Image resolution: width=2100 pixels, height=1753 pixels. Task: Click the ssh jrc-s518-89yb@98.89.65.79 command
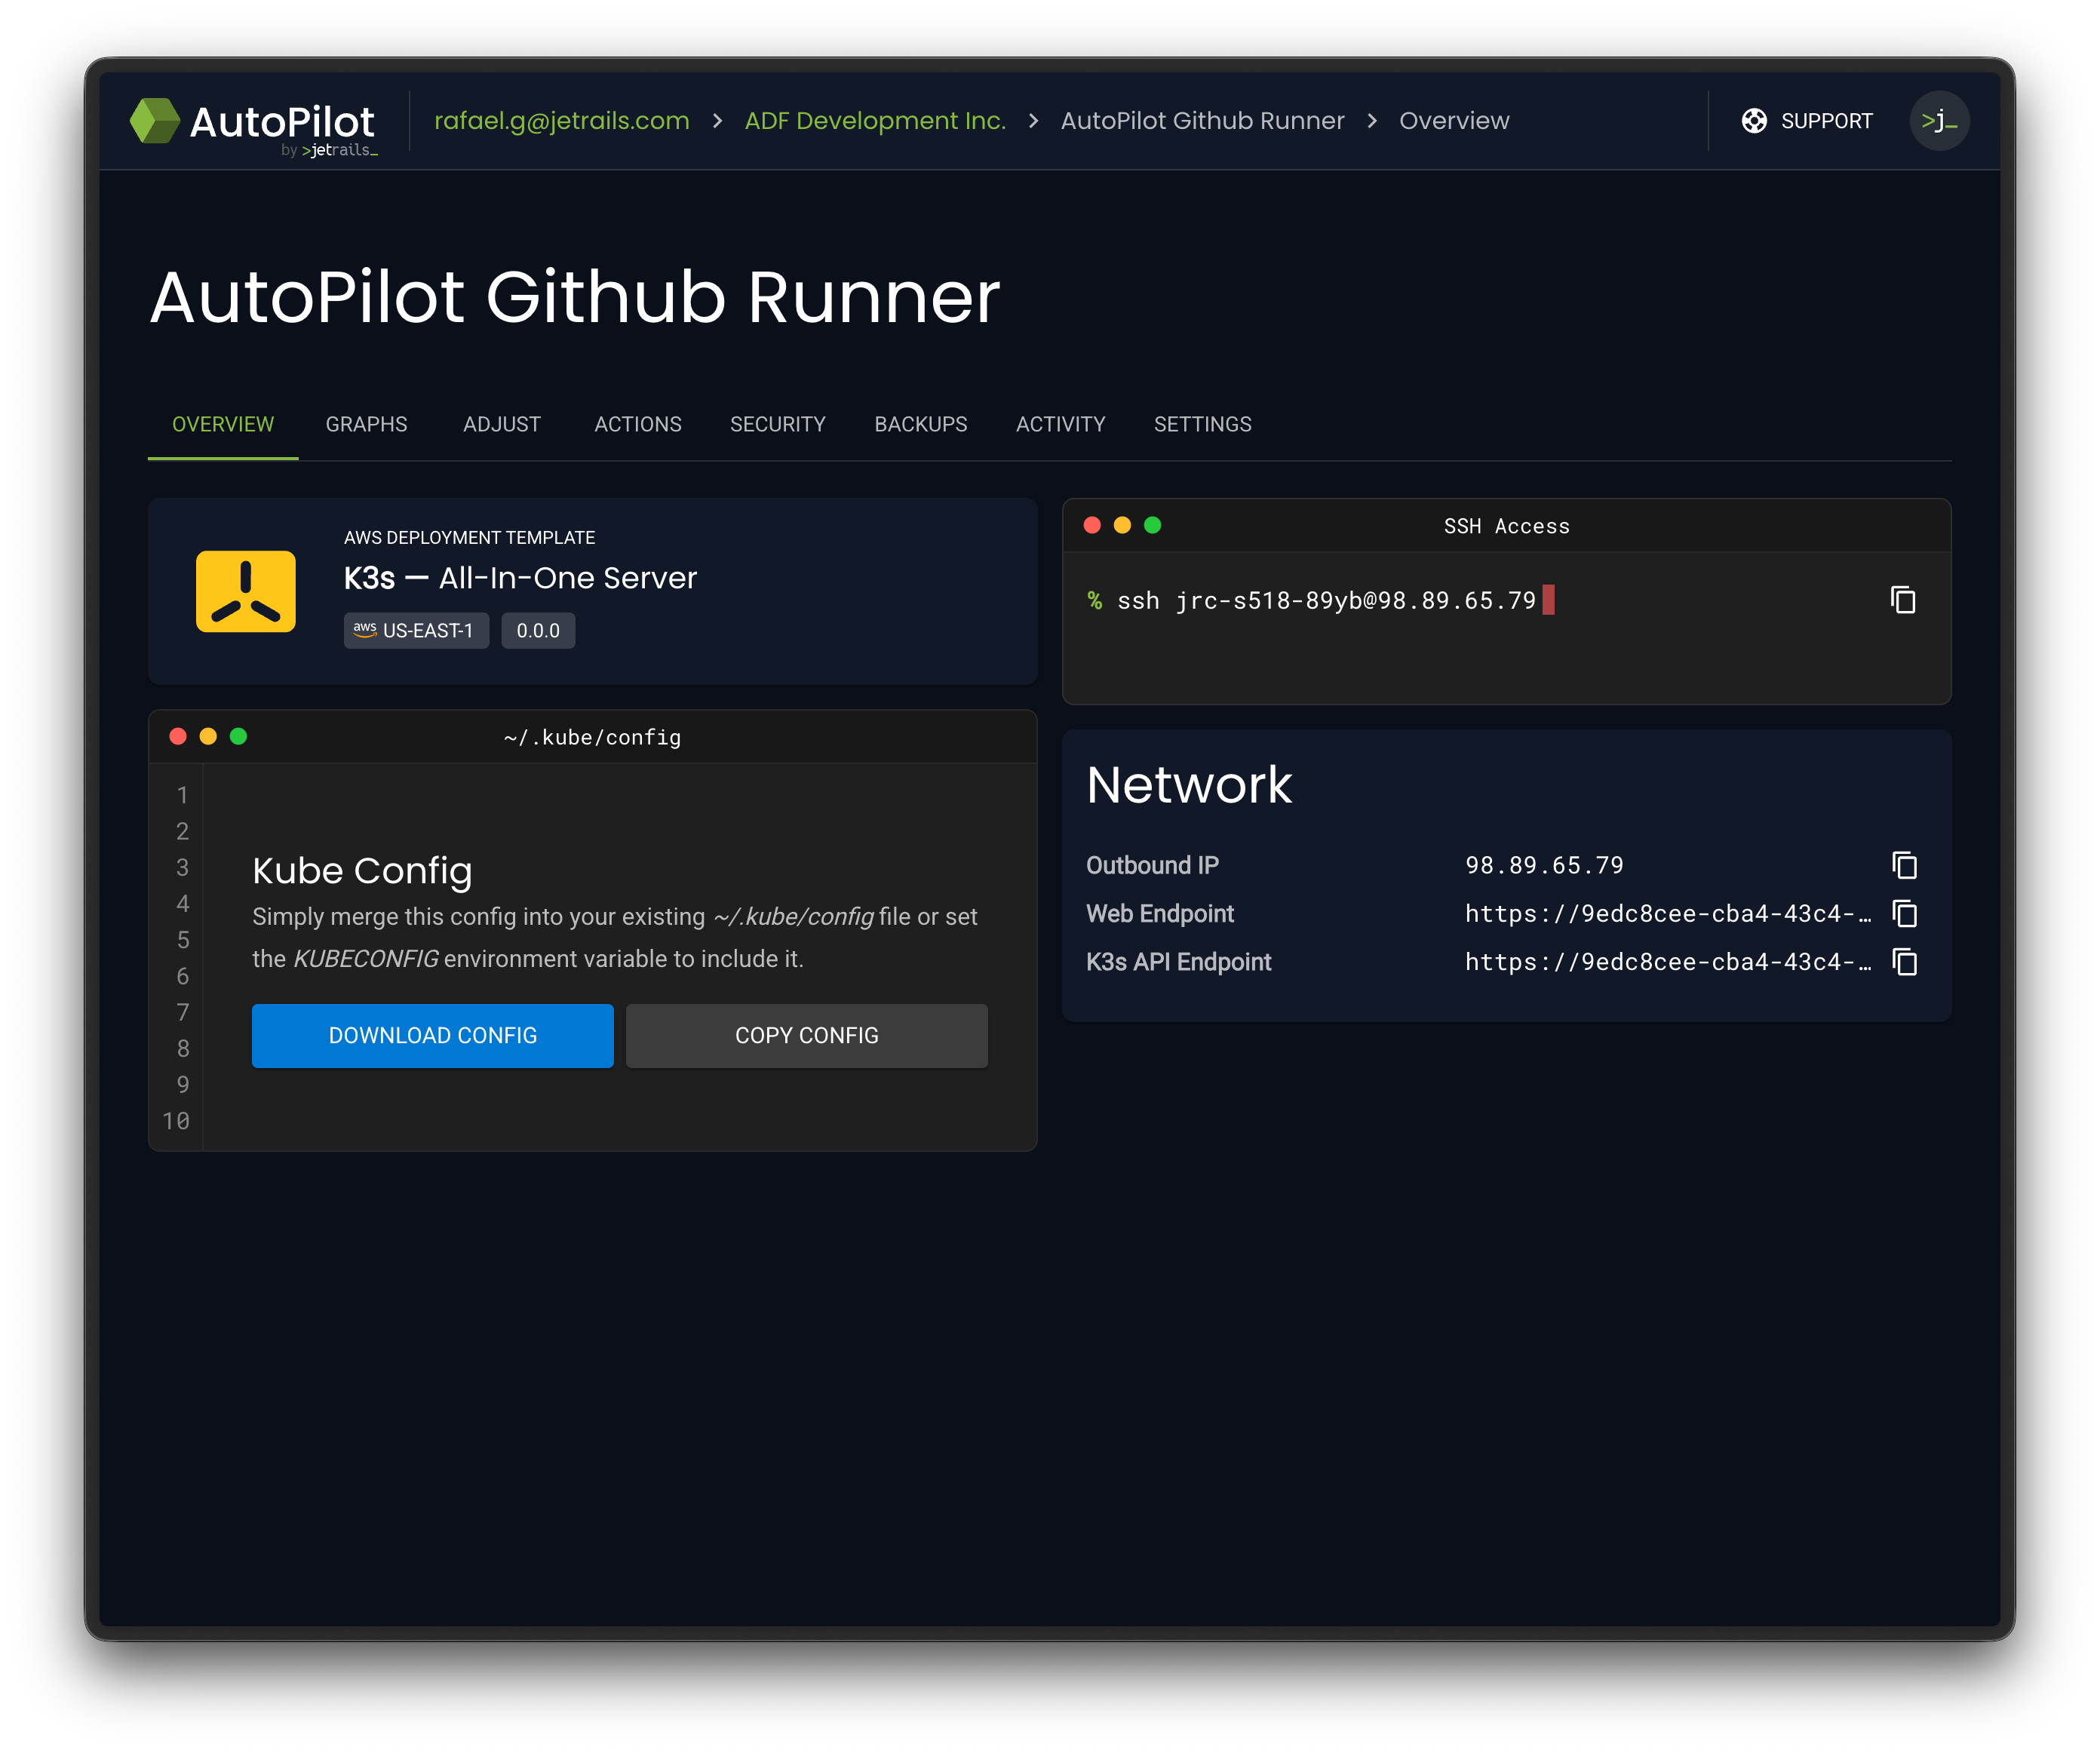1326,600
